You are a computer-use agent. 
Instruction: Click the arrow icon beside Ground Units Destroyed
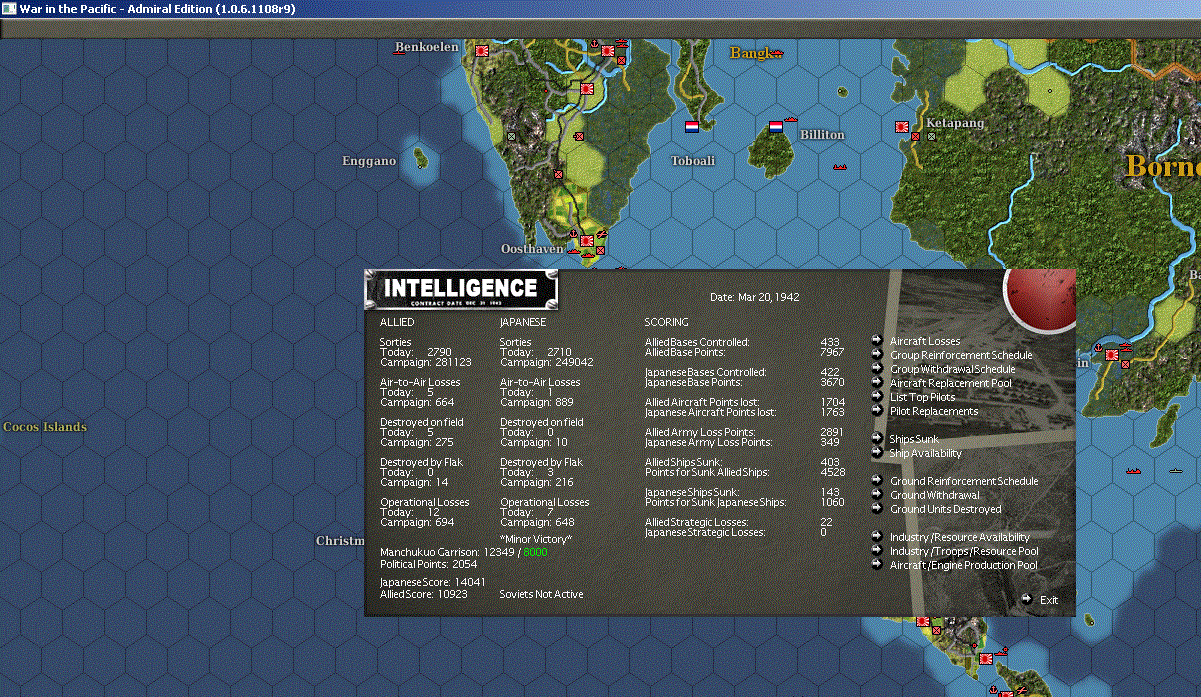tap(877, 509)
